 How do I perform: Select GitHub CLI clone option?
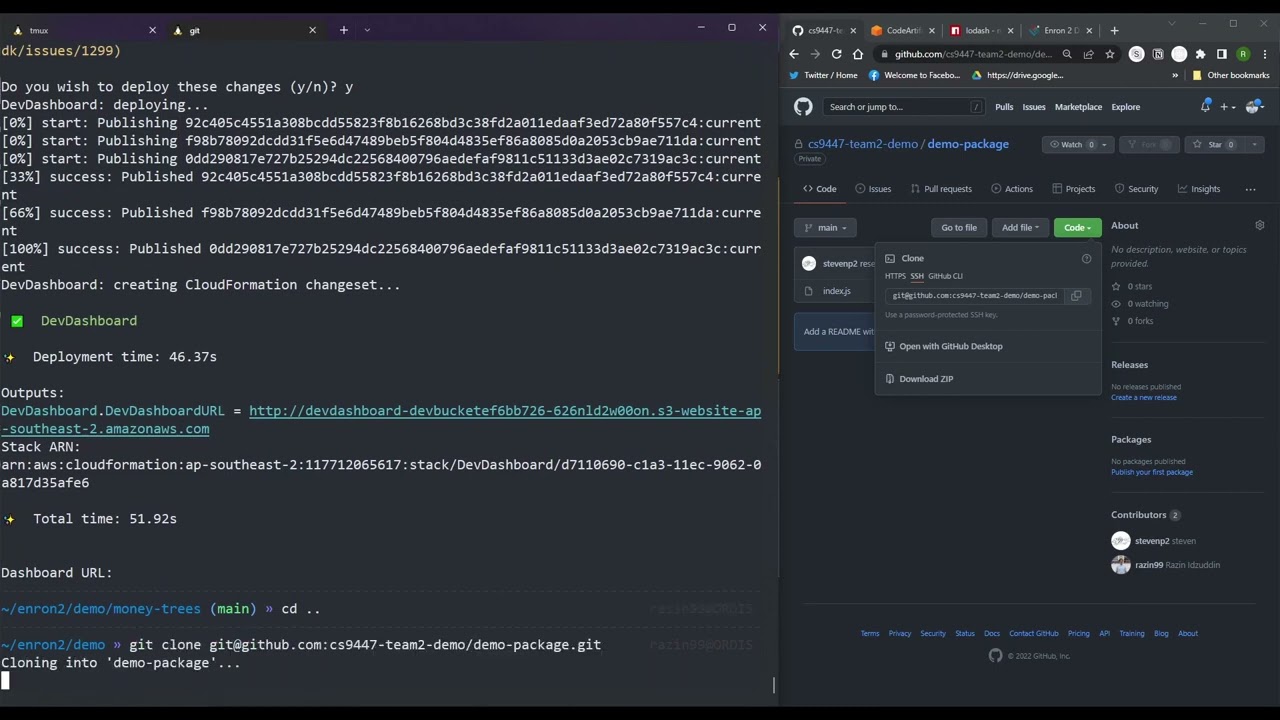945,276
